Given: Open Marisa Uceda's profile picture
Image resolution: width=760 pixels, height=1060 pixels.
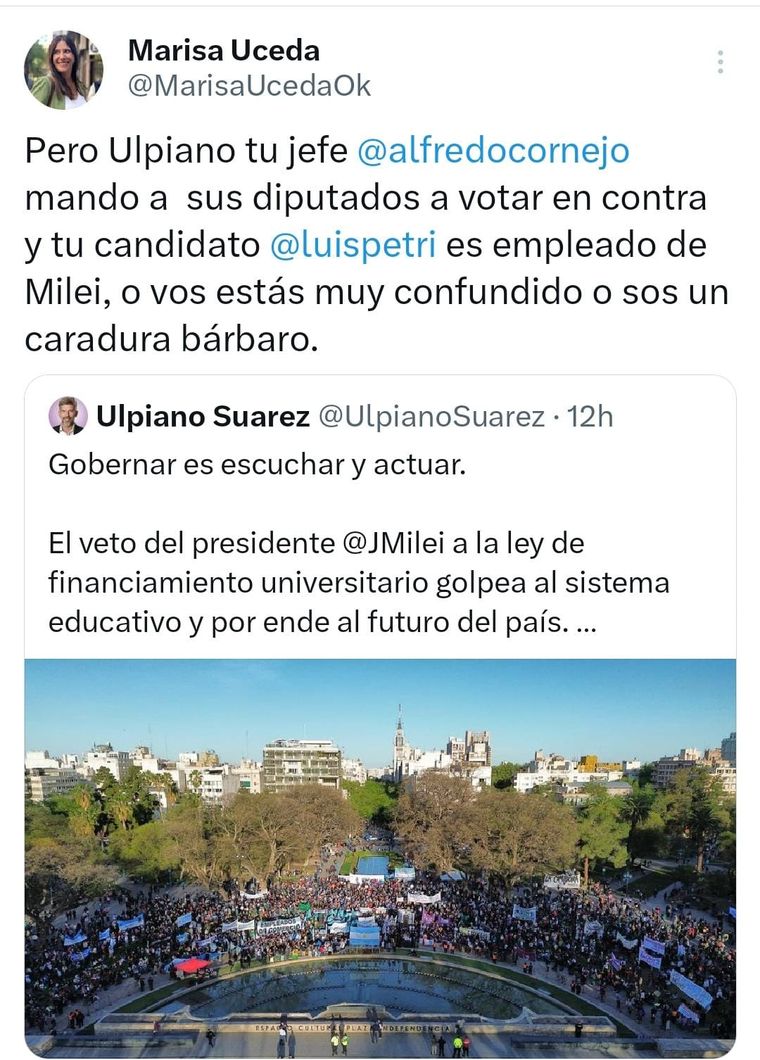Looking at the screenshot, I should click(x=63, y=69).
